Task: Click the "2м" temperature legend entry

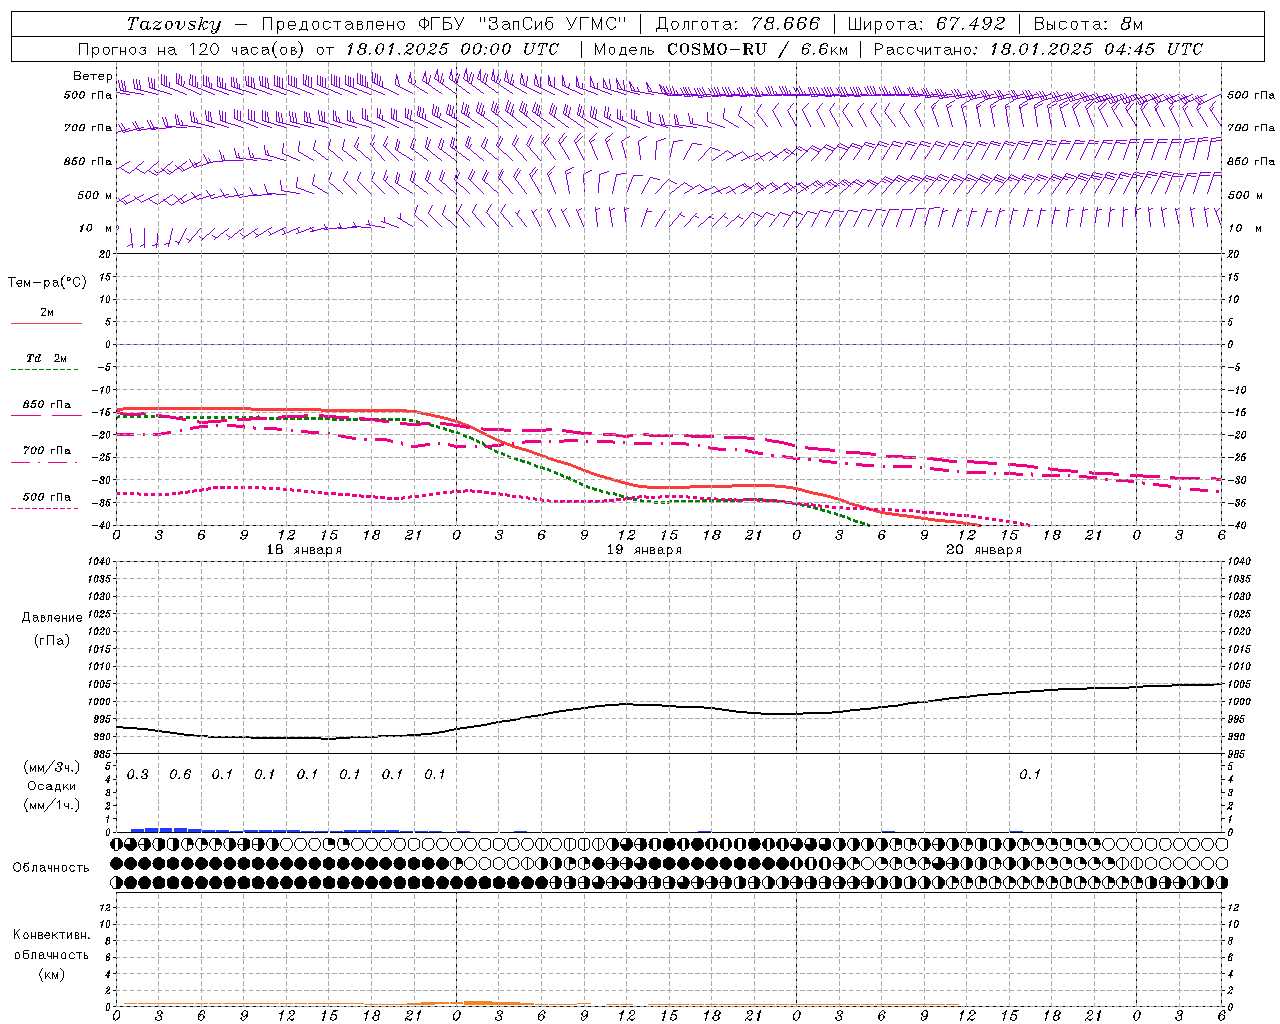Action: (x=47, y=313)
